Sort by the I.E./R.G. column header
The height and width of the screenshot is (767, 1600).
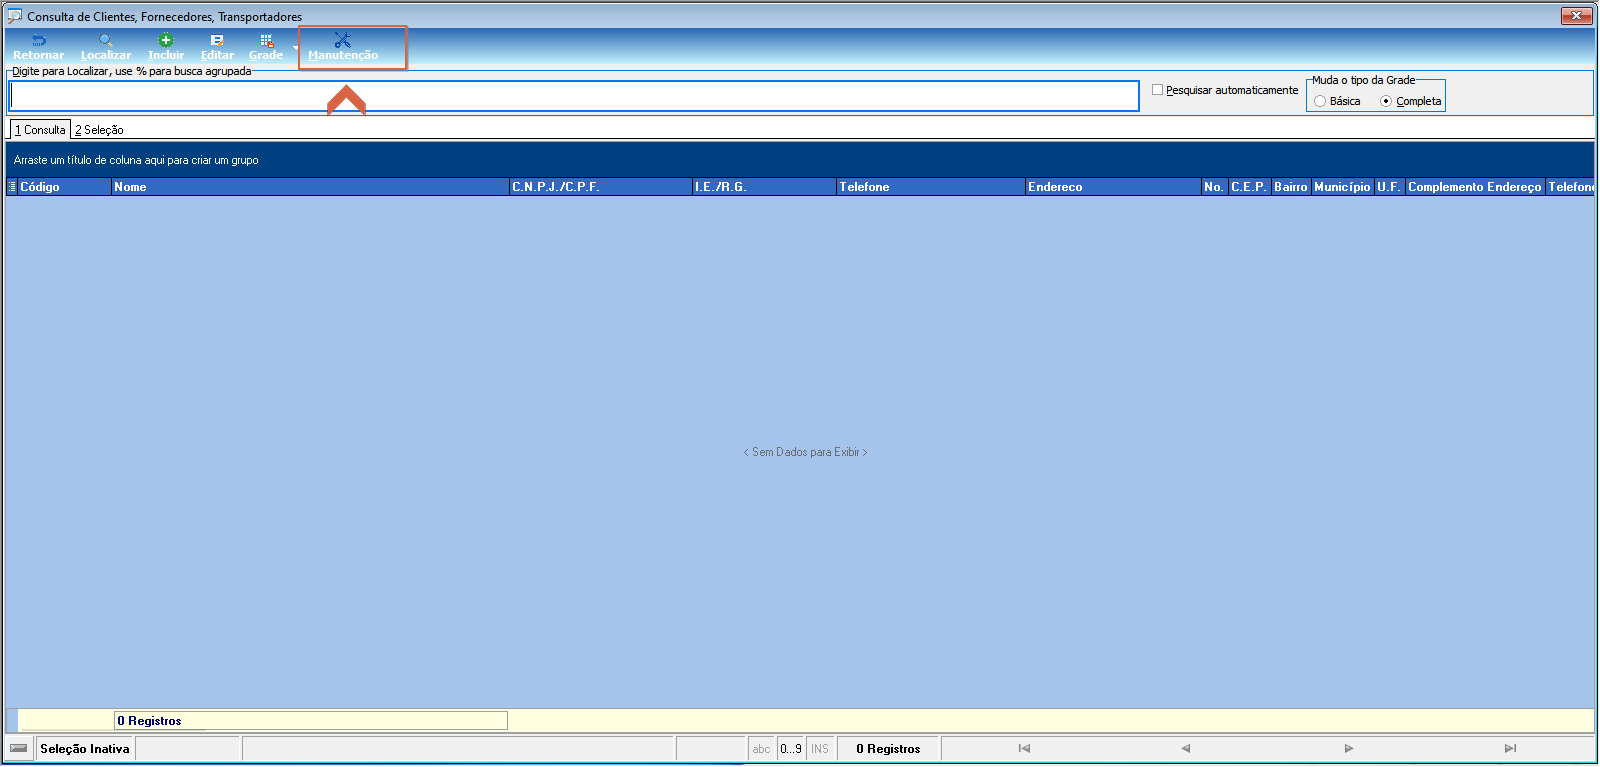[764, 187]
